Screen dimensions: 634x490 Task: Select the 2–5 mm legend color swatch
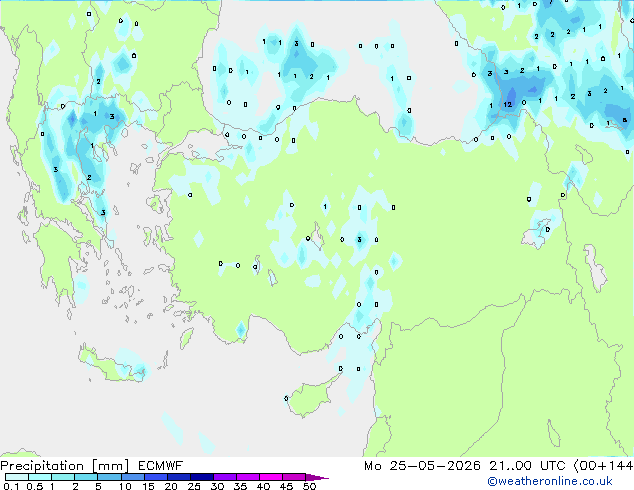[86, 477]
